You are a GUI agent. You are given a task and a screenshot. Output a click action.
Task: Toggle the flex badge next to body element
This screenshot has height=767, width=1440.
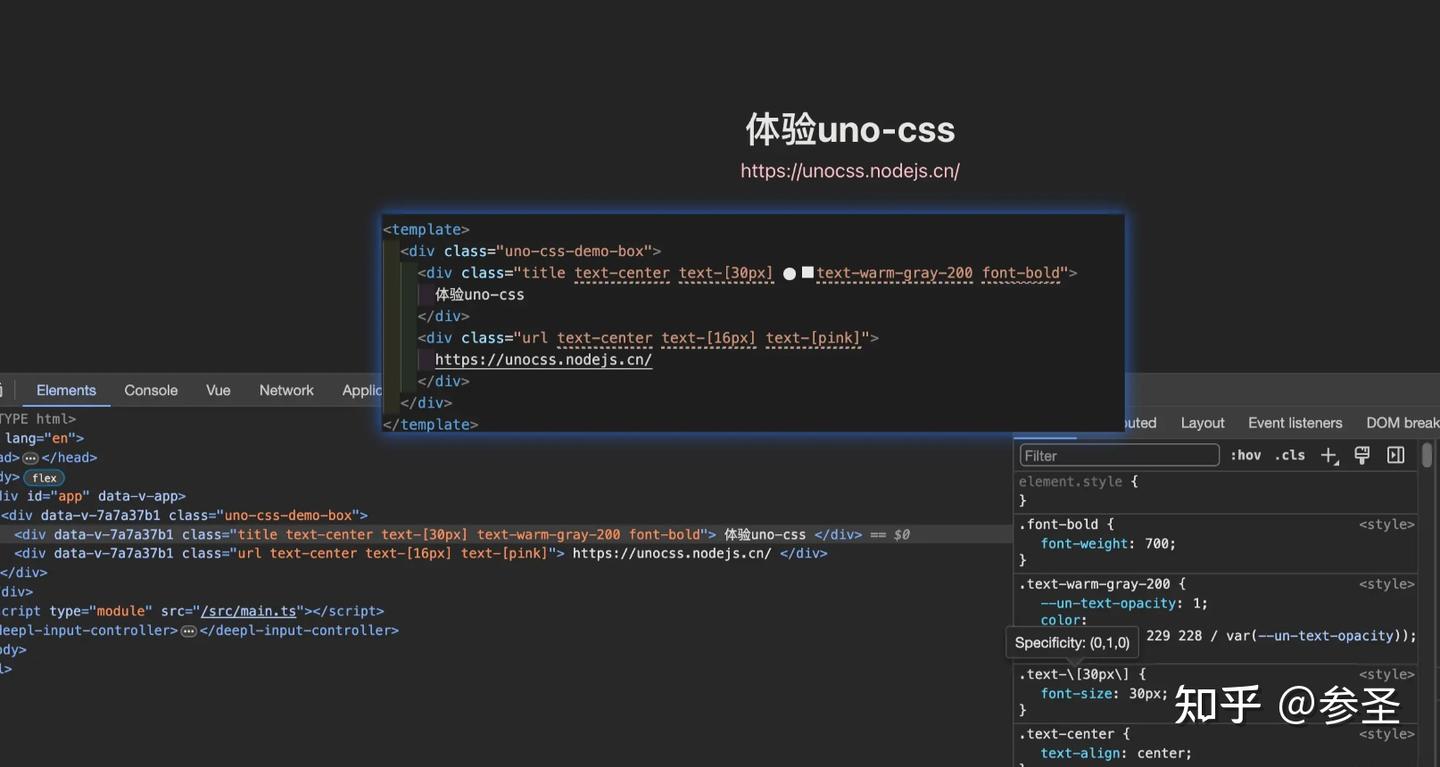(43, 477)
